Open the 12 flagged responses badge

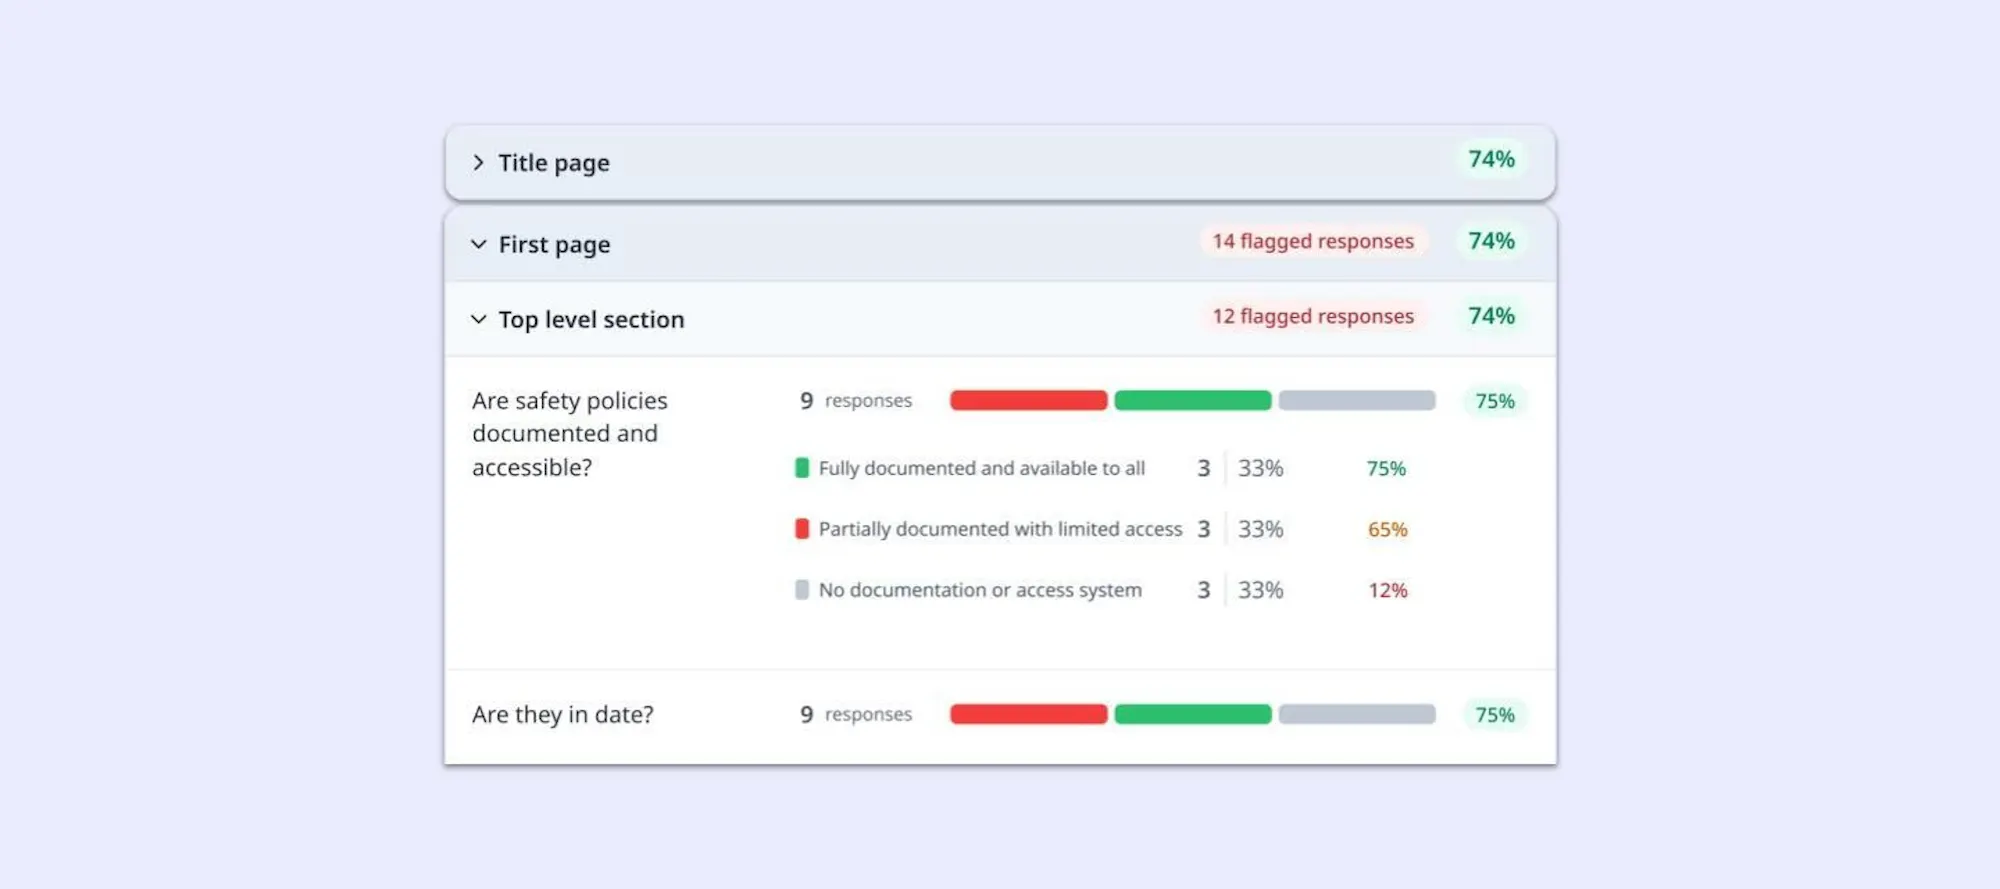[1313, 316]
